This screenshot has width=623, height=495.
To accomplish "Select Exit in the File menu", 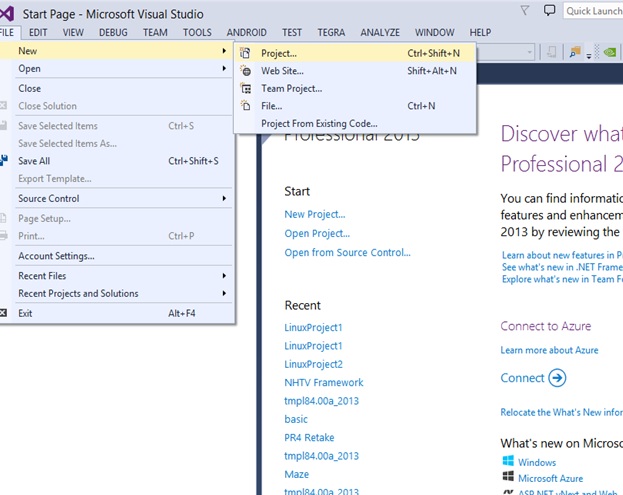I will tap(116, 313).
